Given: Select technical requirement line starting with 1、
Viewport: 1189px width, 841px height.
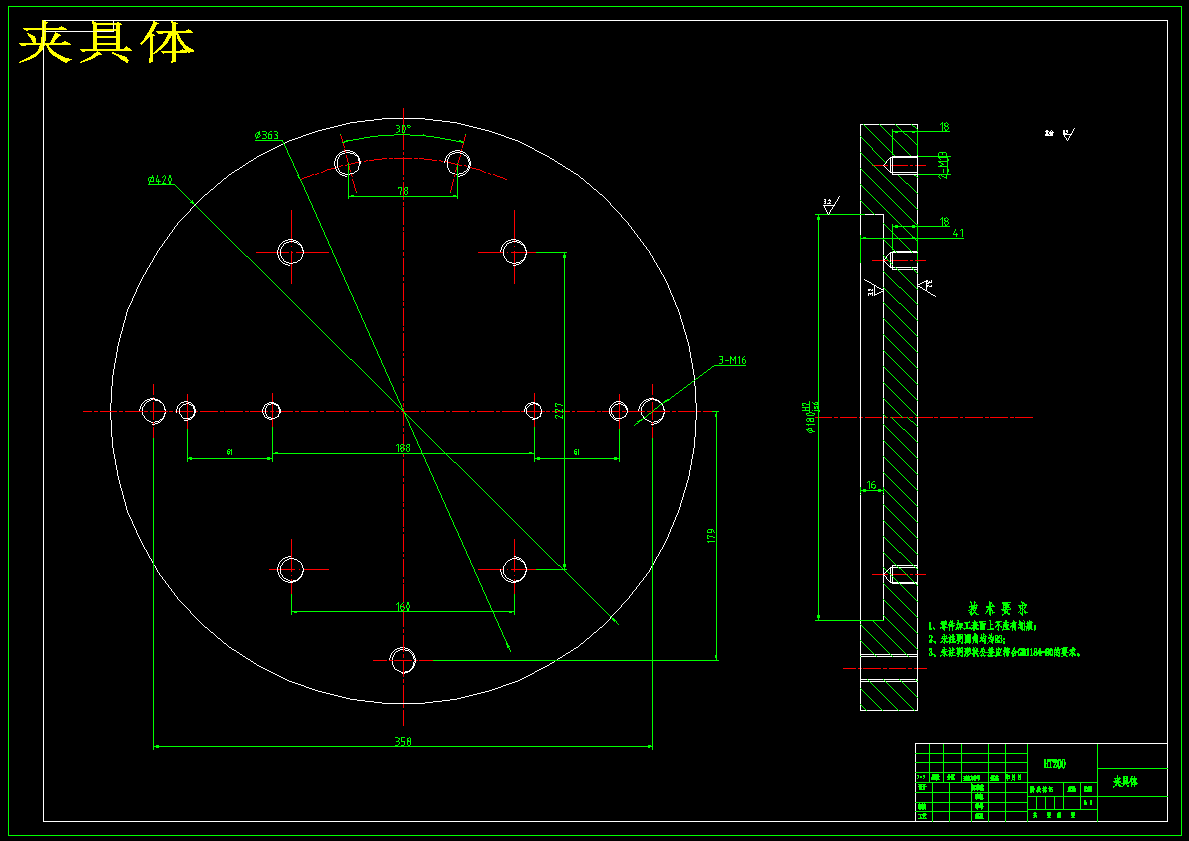Looking at the screenshot, I should coord(982,626).
